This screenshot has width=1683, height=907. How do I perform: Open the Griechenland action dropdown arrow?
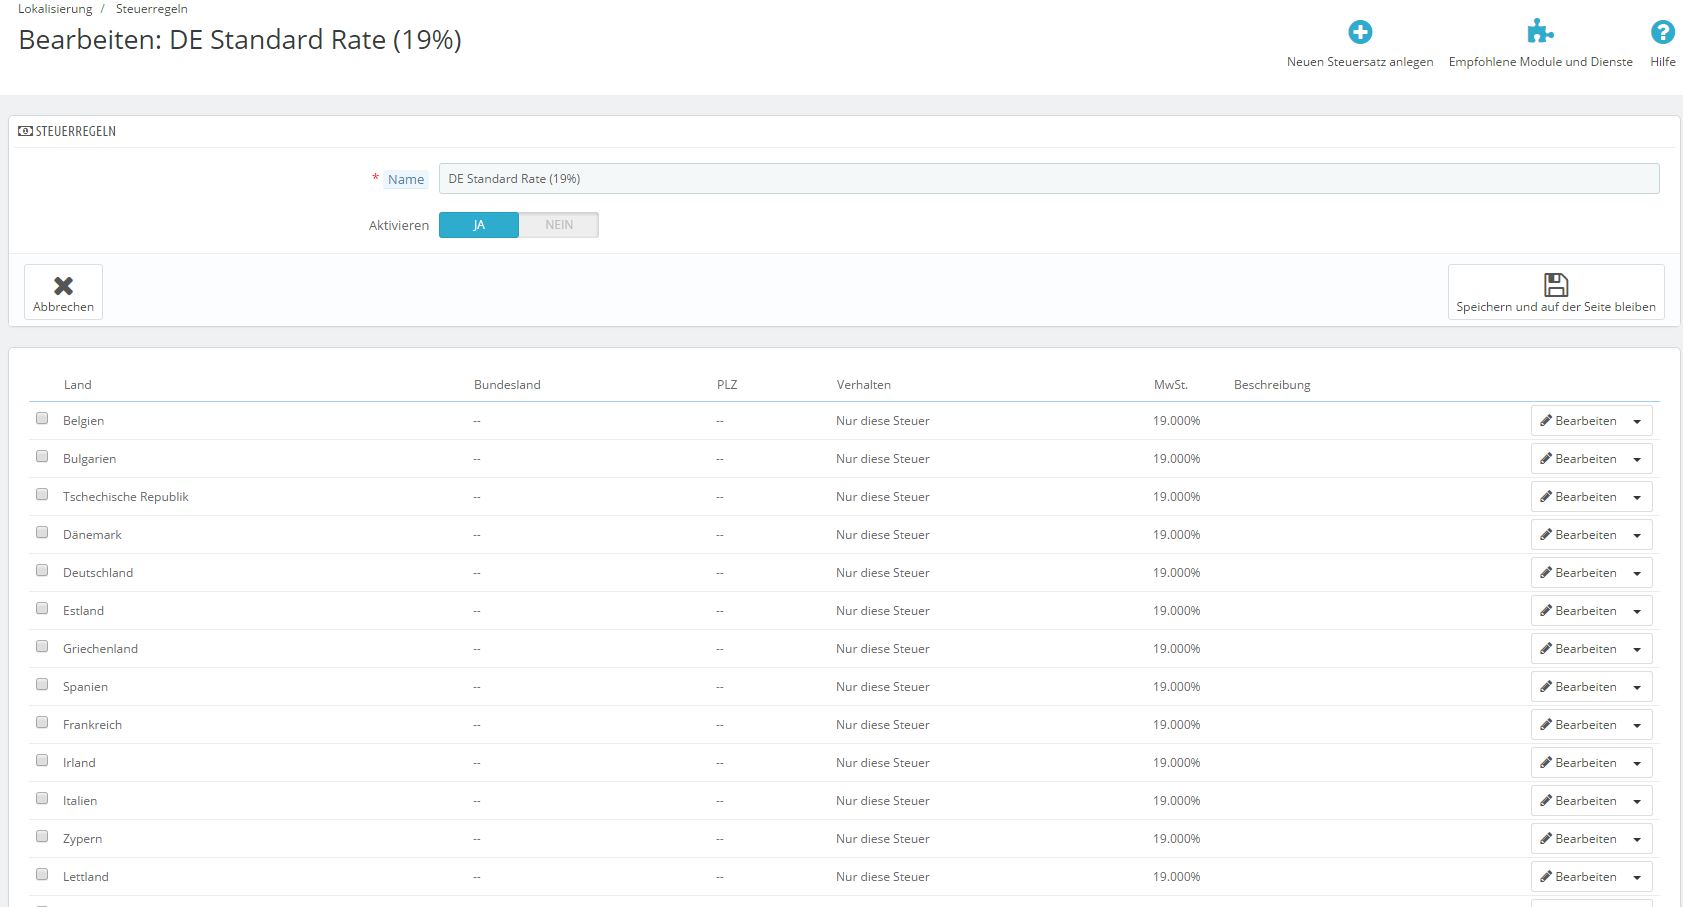[1637, 649]
